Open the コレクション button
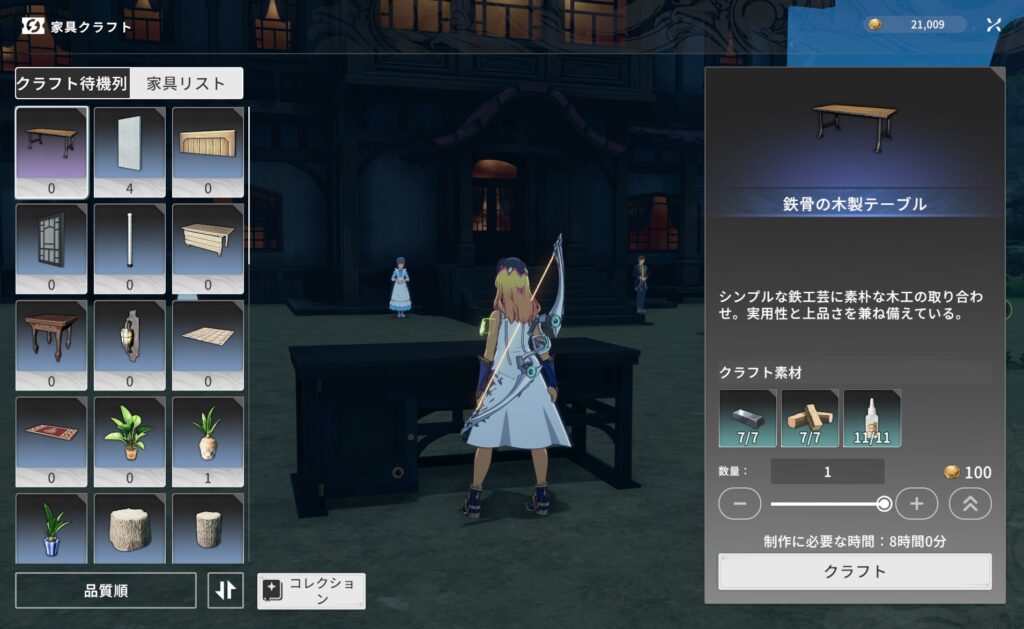Image resolution: width=1024 pixels, height=629 pixels. (x=311, y=591)
